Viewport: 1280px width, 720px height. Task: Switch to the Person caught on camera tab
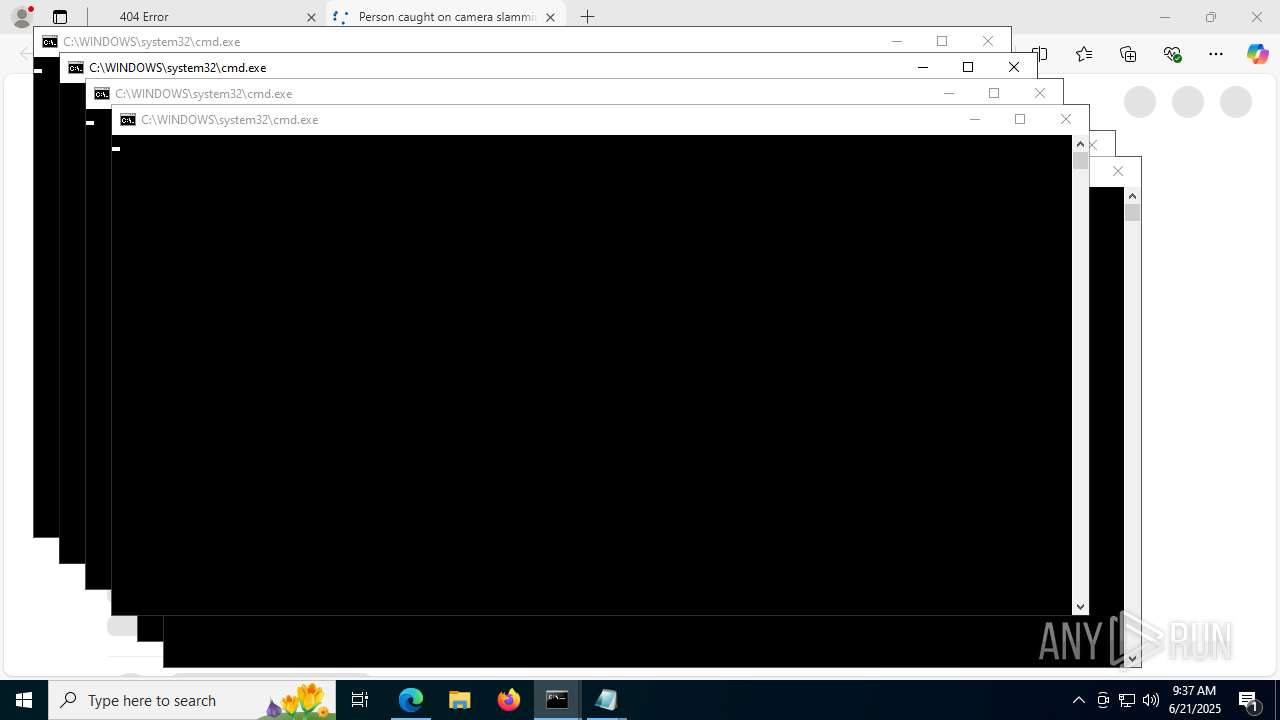tap(446, 17)
